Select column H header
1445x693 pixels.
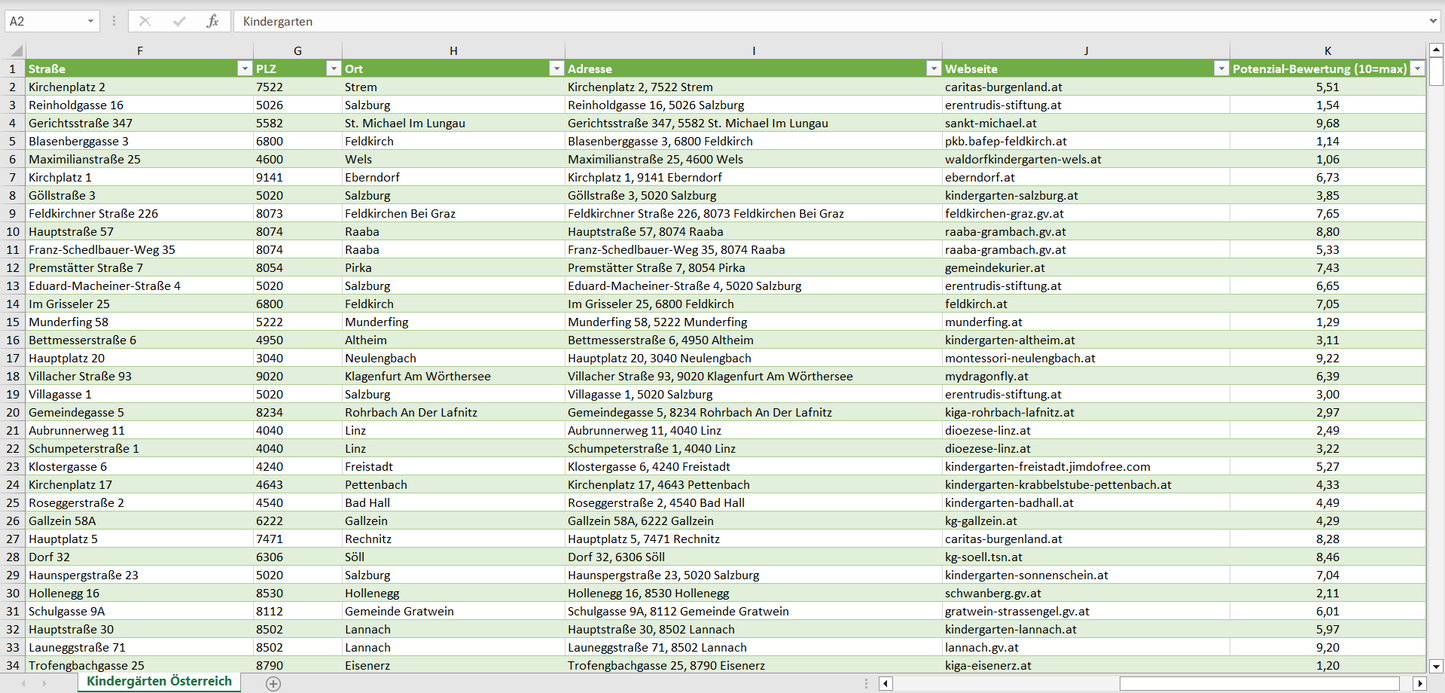[453, 51]
